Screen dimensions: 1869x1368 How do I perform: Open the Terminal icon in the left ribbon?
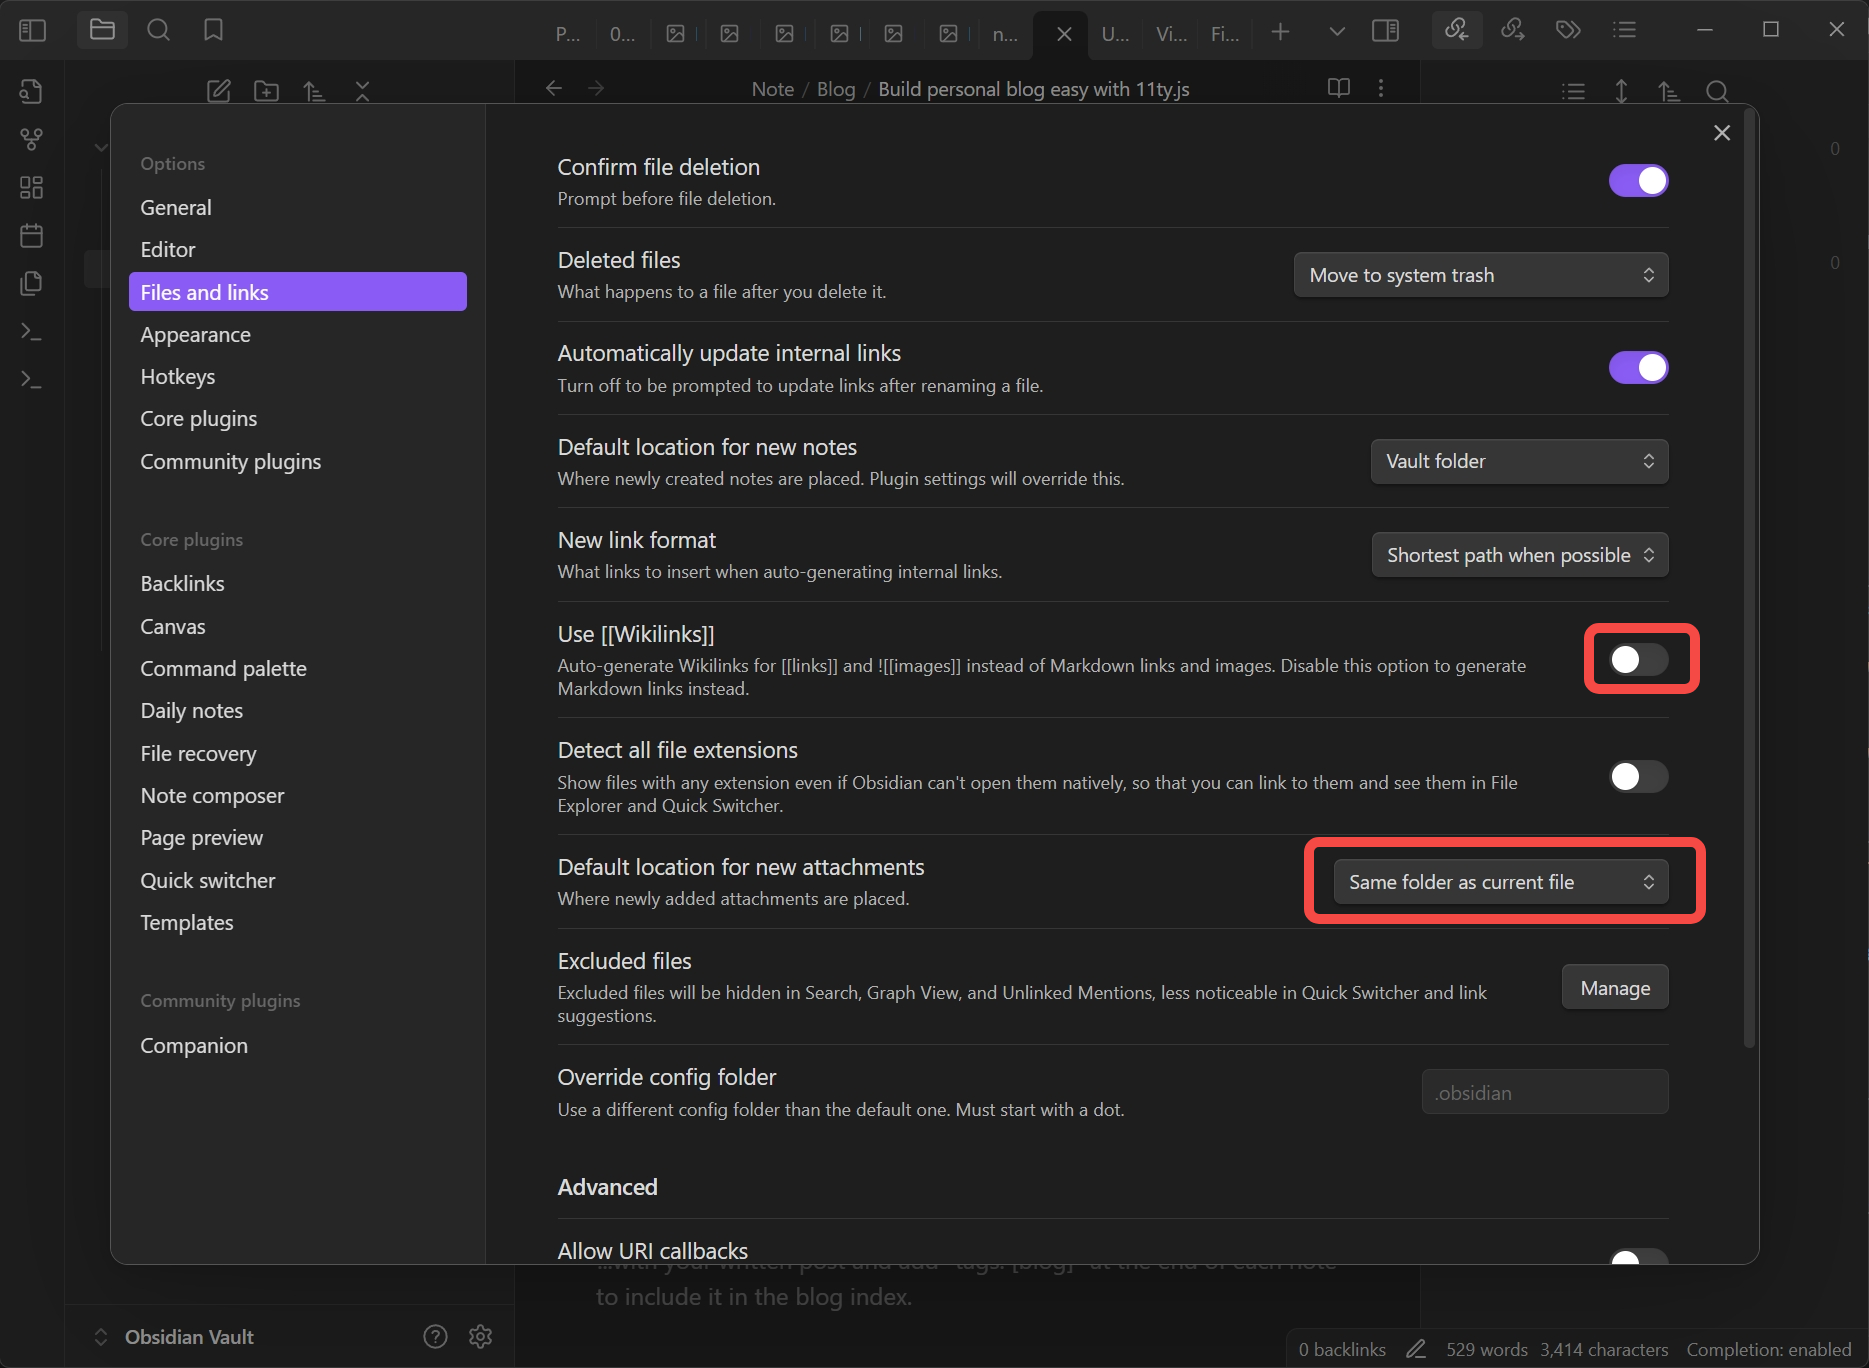31,331
